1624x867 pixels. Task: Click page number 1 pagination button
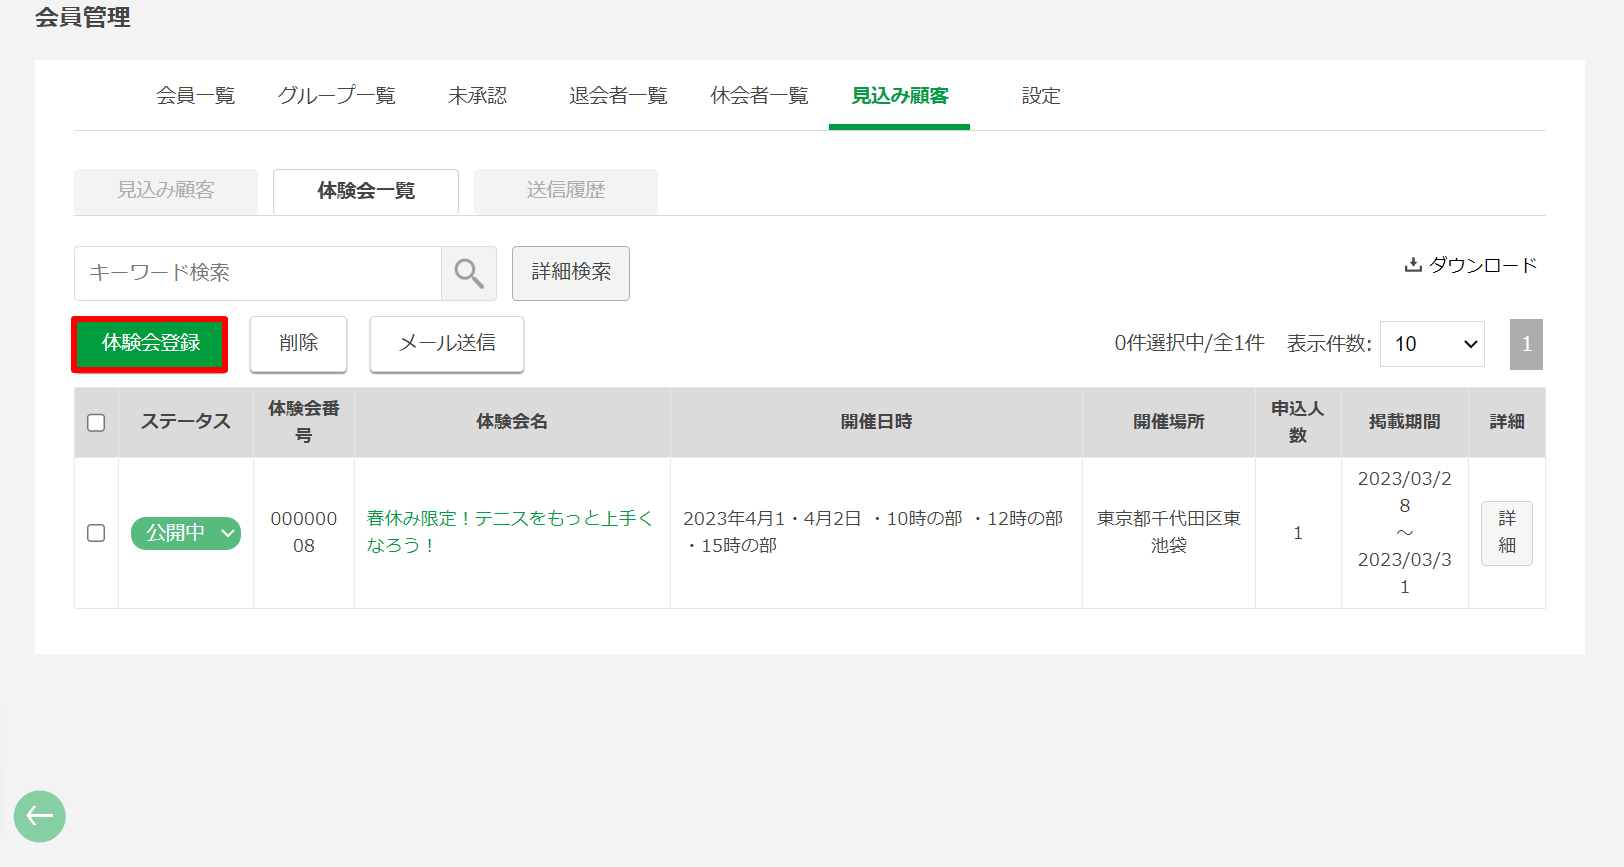coord(1526,344)
